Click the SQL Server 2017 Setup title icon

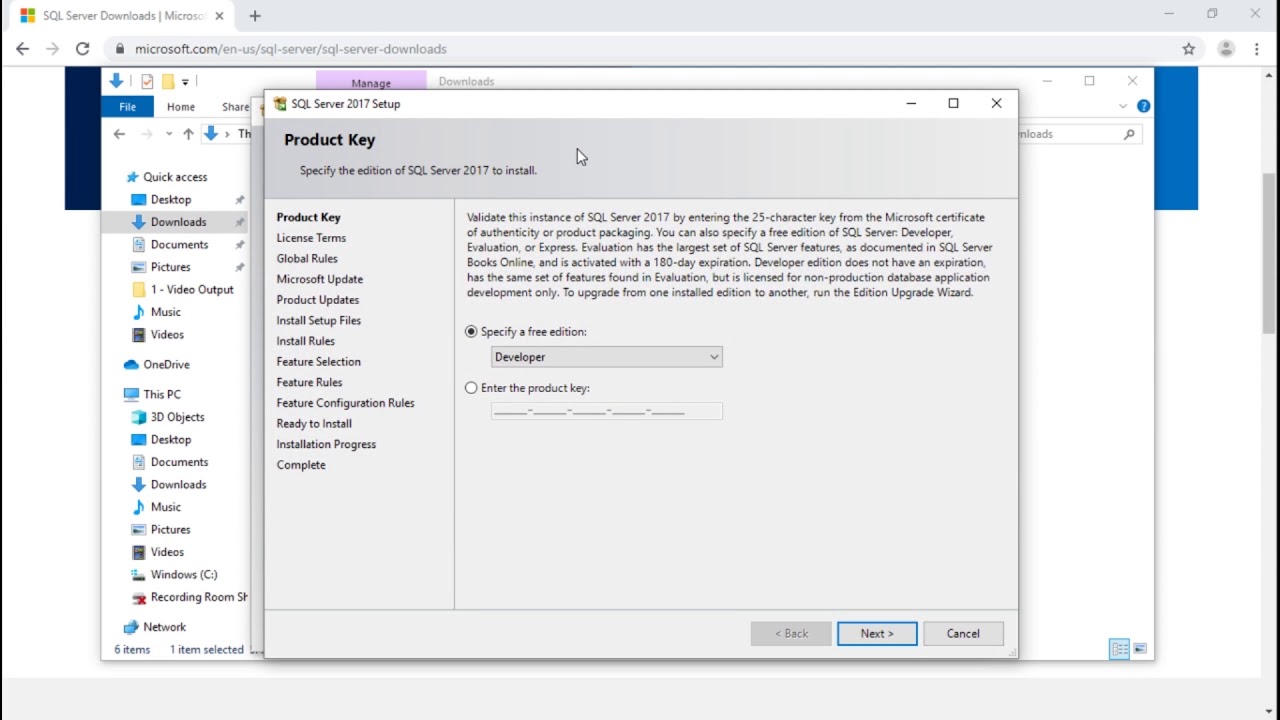click(x=280, y=104)
